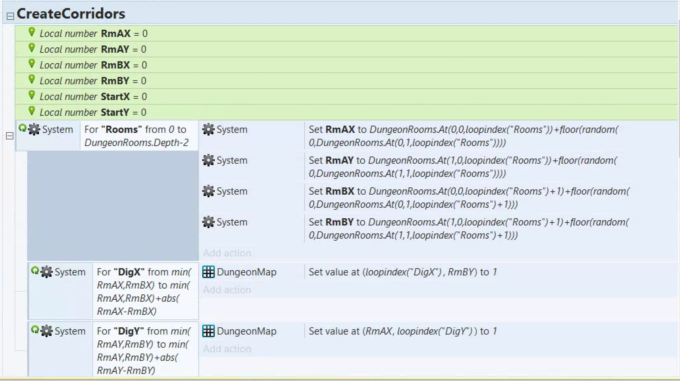Select the Local number RmBX variable row

click(x=347, y=65)
